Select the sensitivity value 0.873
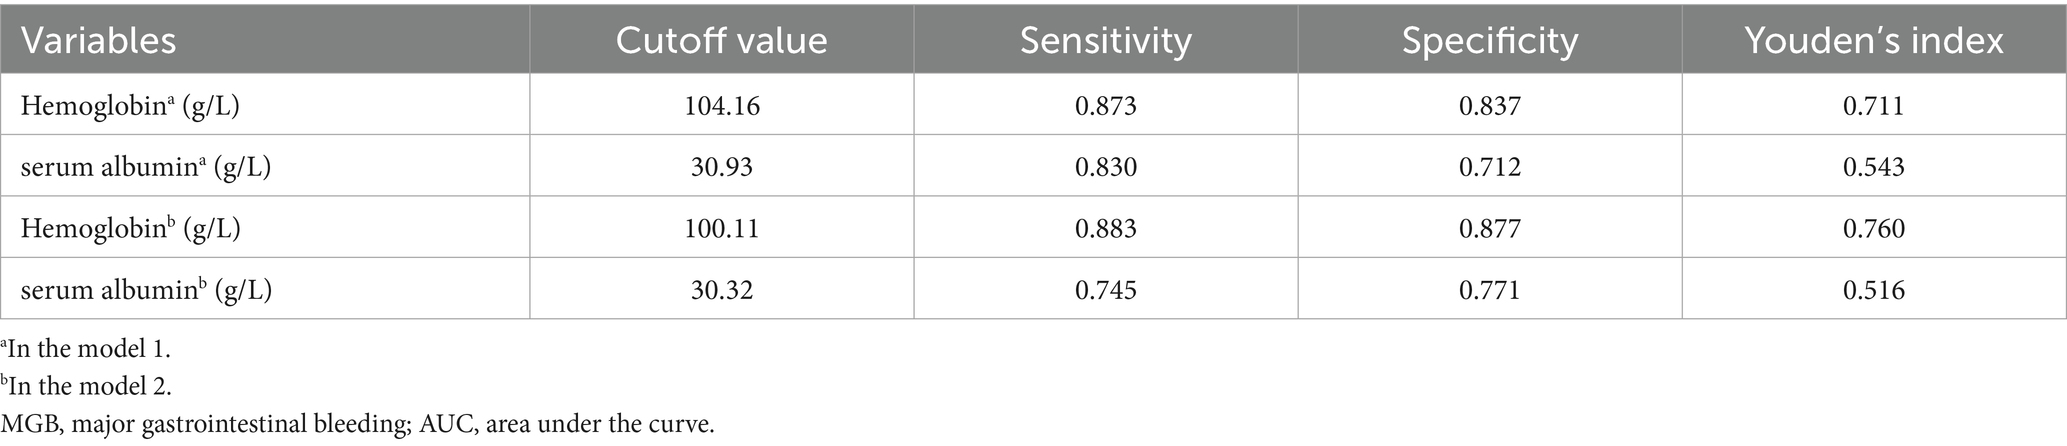The image size is (2067, 446). (x=1105, y=105)
